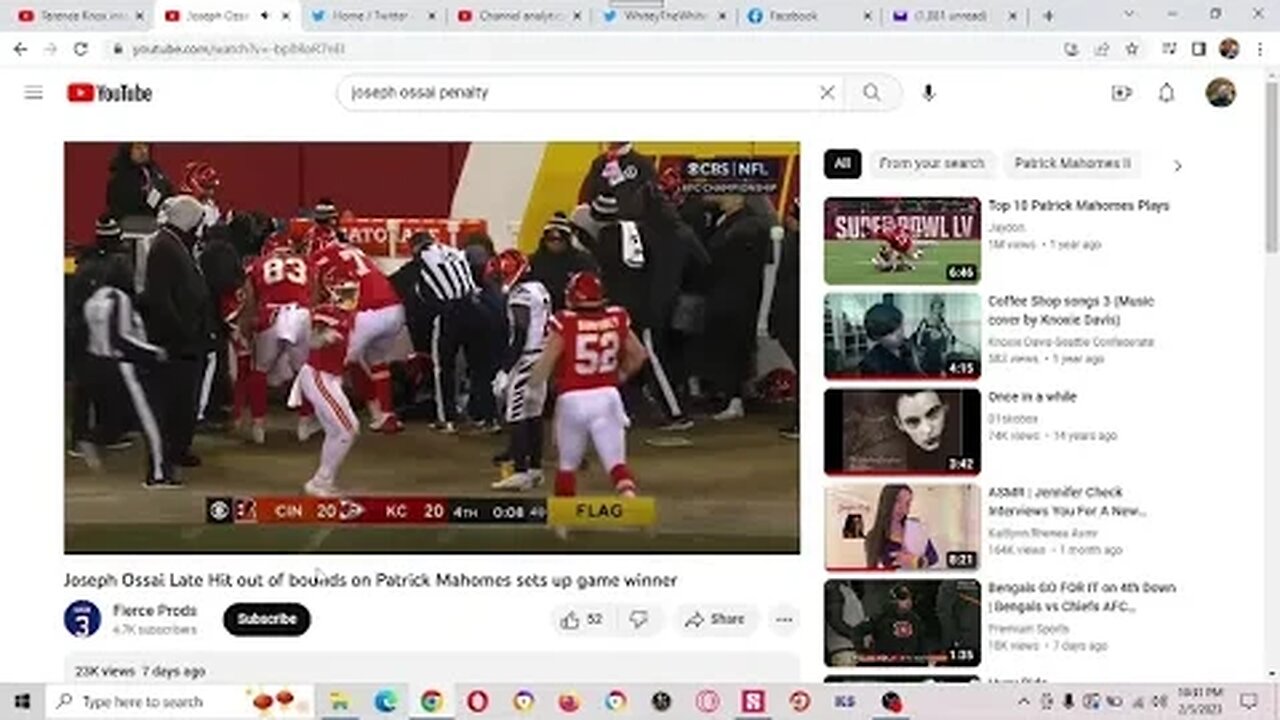Open the Once in a while video title

click(x=1032, y=396)
